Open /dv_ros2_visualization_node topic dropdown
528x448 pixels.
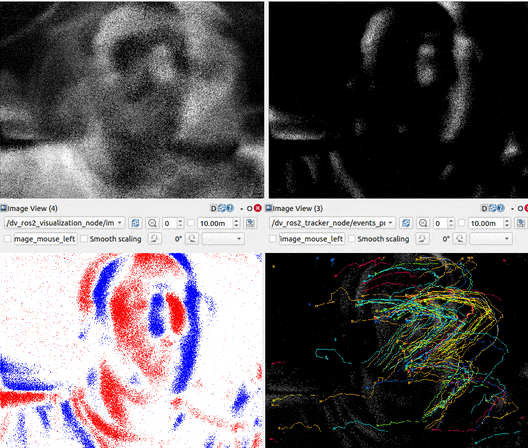coord(64,223)
